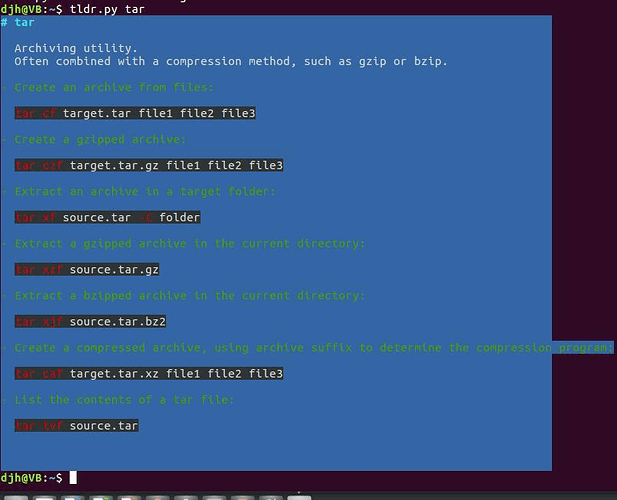Click 'tar xf source.tar -C folder' command
617x500 pixels.
107,217
